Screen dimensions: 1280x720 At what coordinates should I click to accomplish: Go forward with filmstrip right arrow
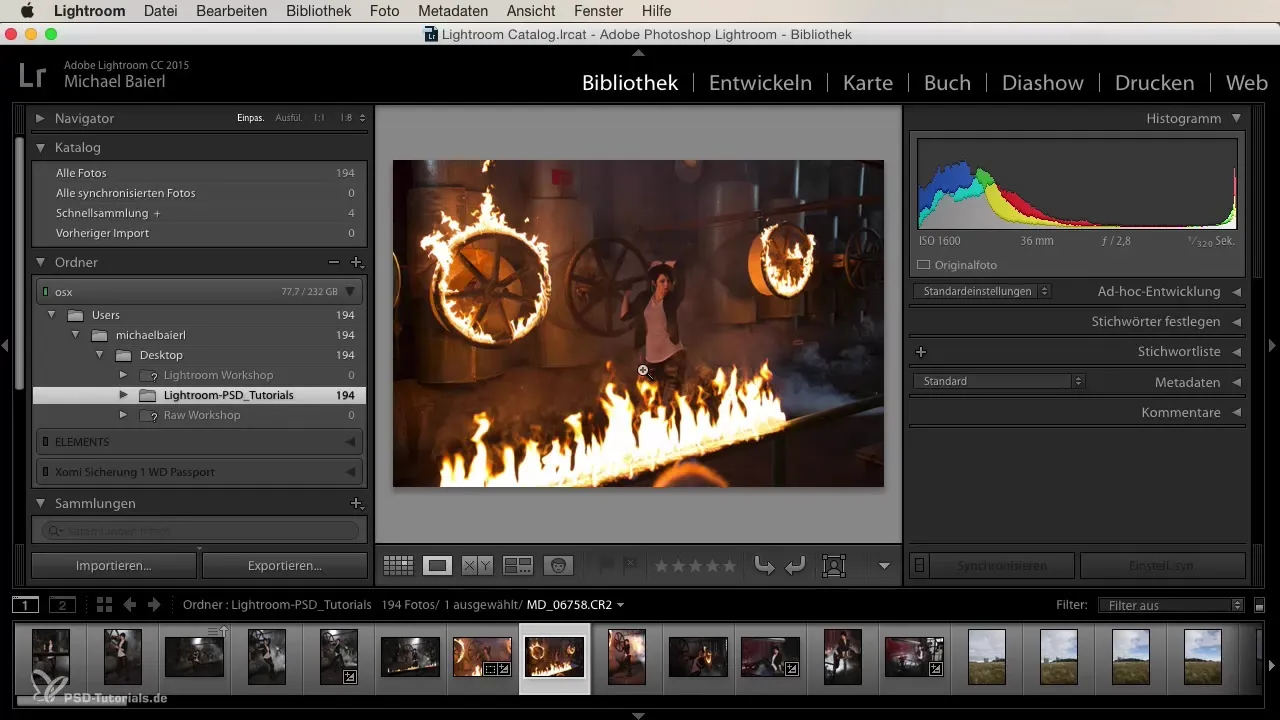(154, 604)
